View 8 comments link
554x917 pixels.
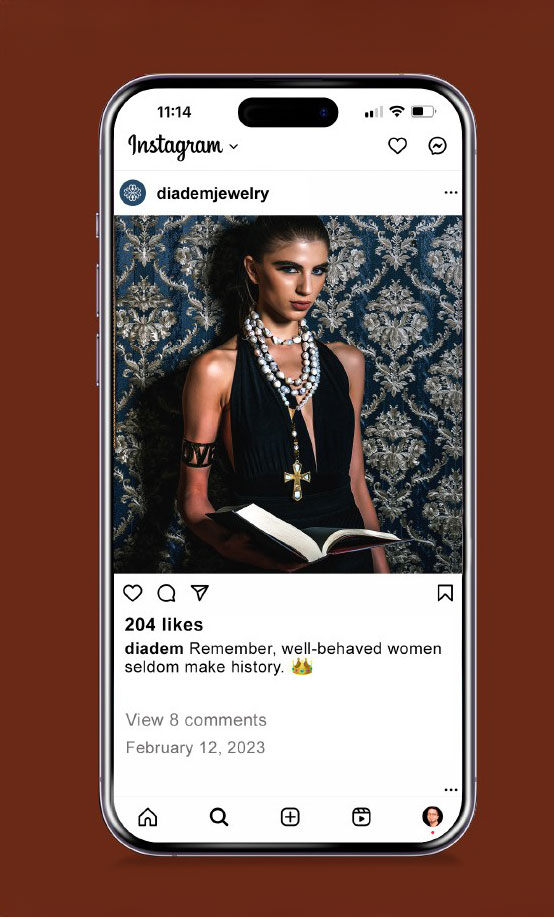coord(196,720)
